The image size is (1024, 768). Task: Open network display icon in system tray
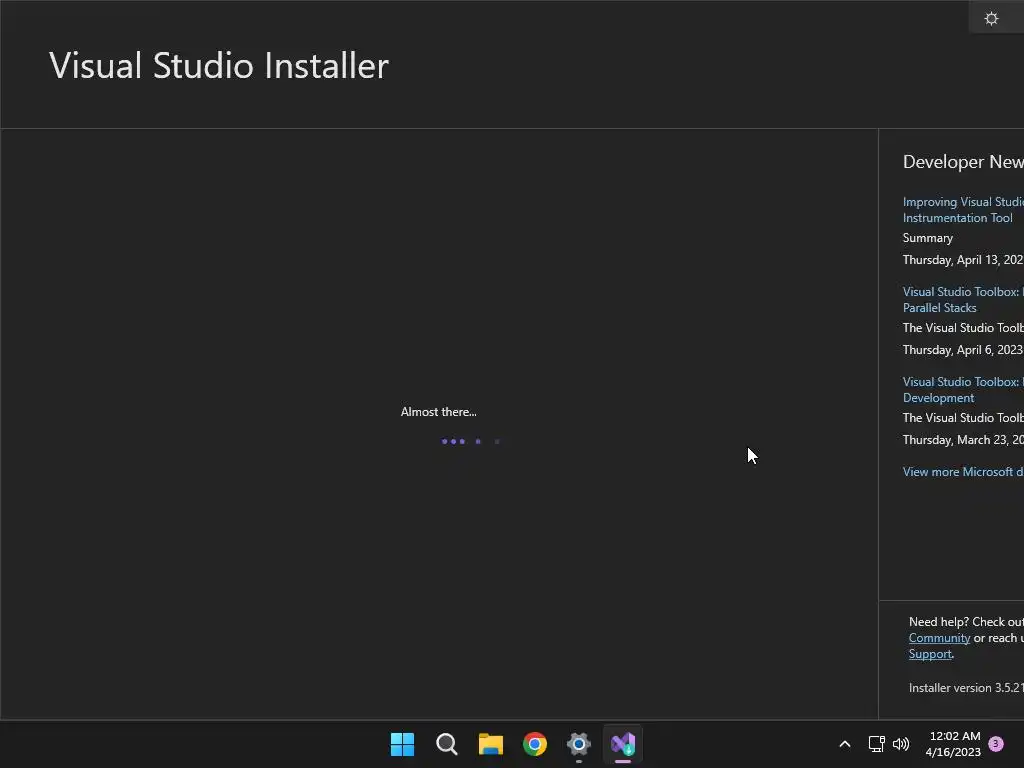[876, 744]
